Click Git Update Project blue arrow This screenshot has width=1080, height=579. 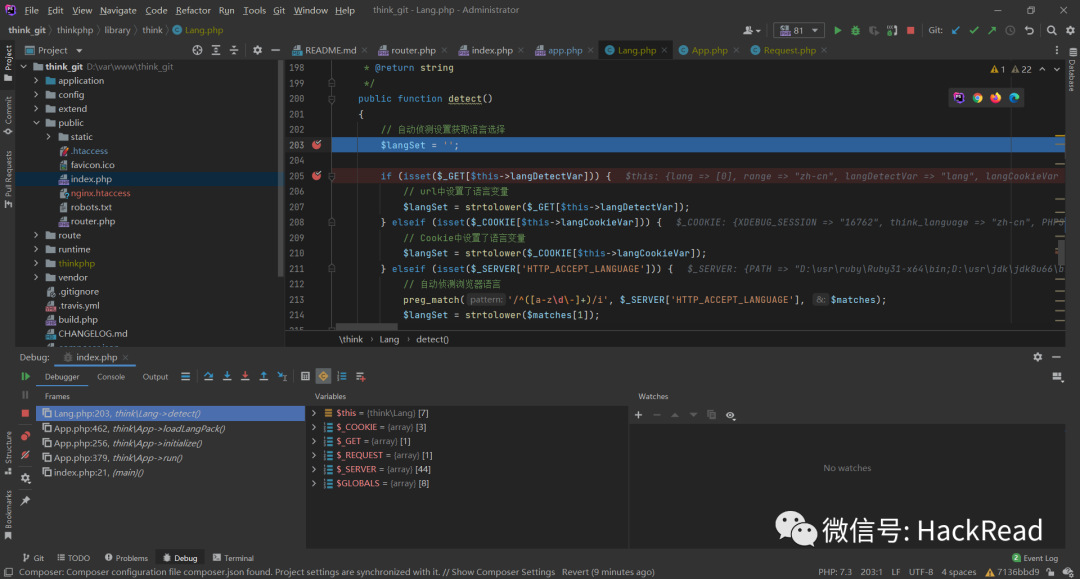(955, 30)
